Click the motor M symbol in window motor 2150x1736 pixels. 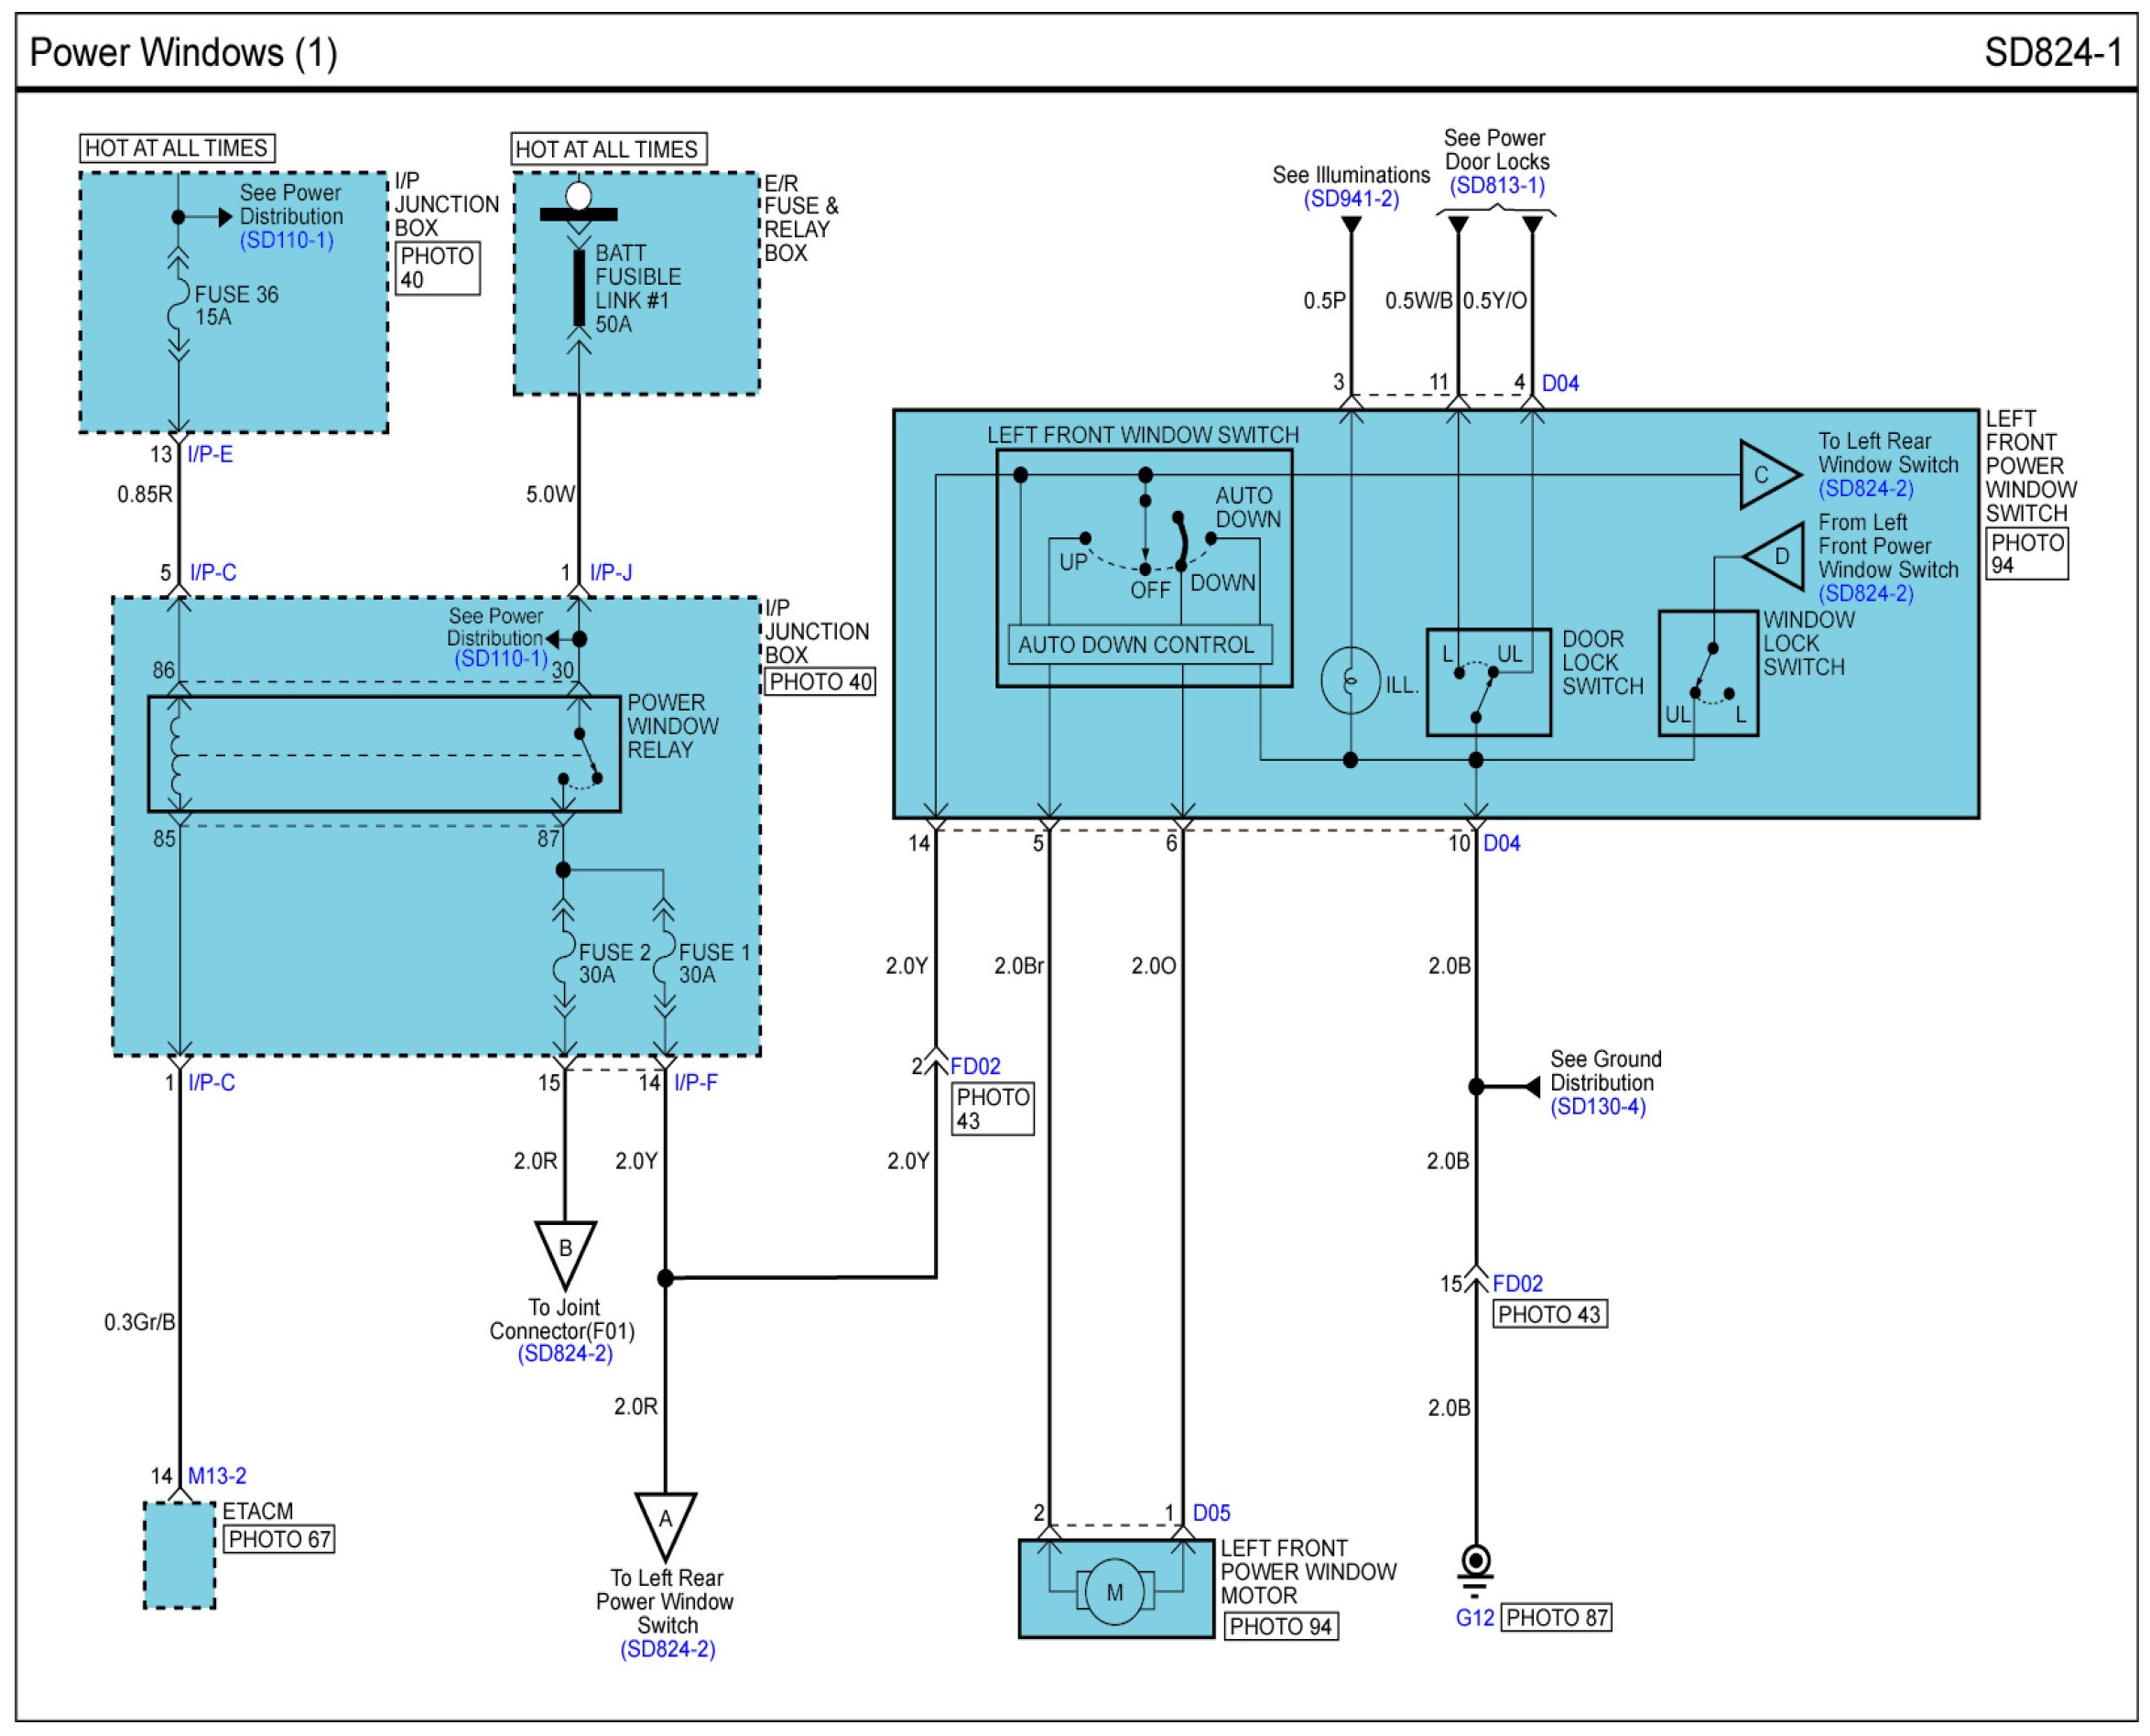tap(1115, 1593)
